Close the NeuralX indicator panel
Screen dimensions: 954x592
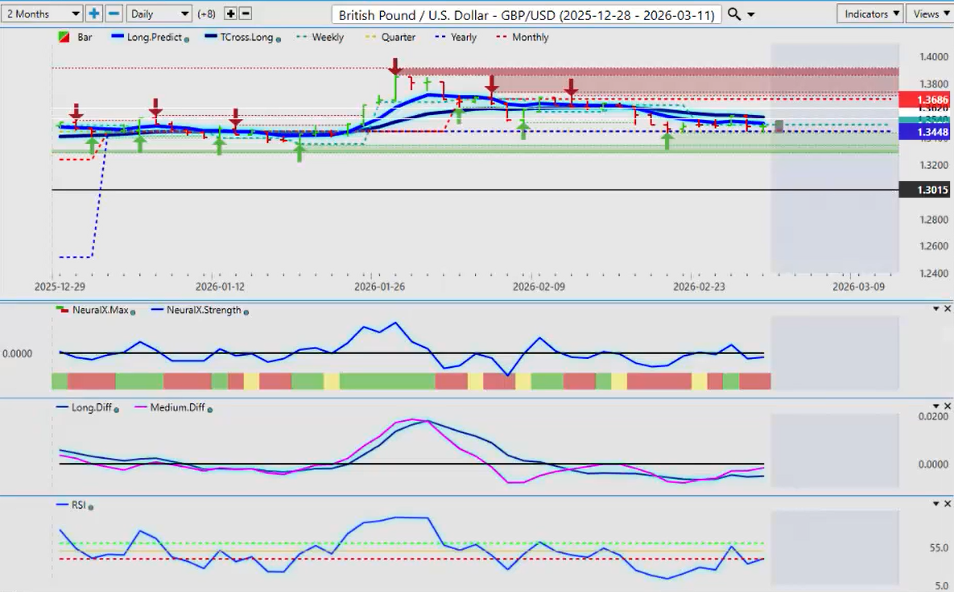(947, 309)
